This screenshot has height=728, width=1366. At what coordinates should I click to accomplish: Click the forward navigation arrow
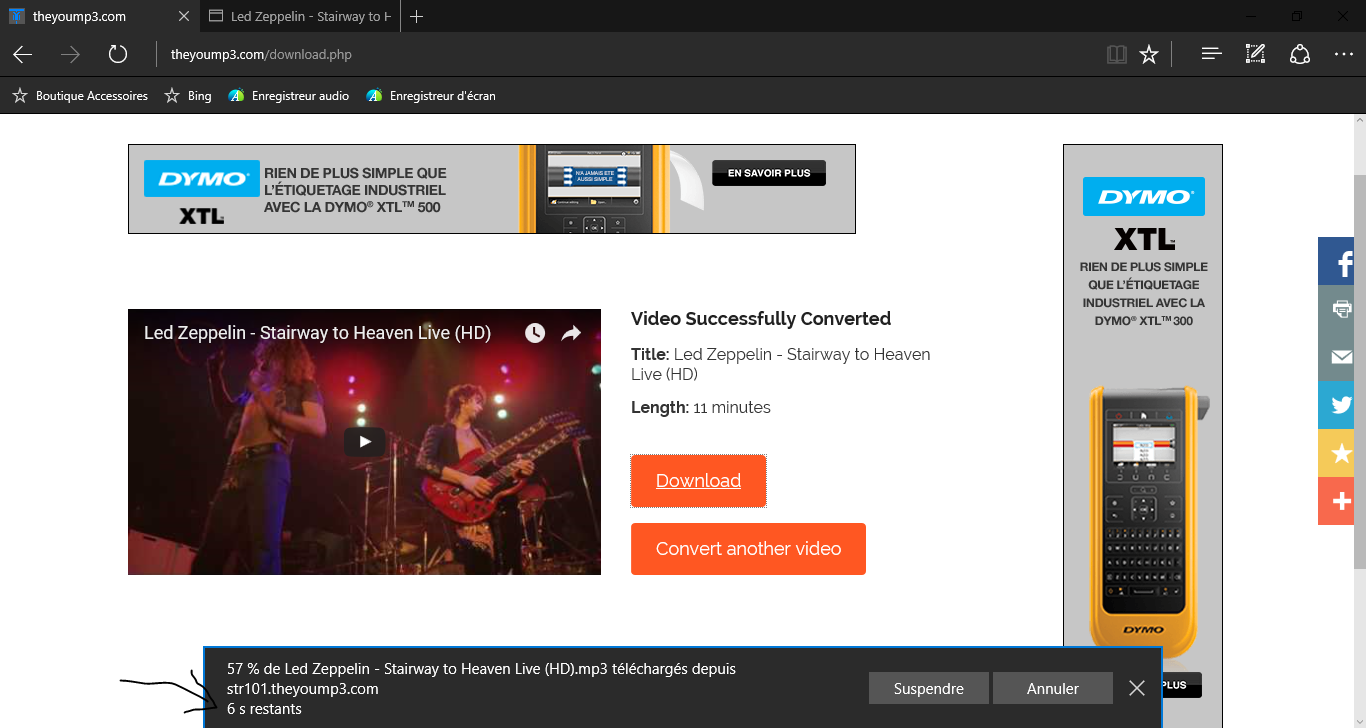click(70, 54)
